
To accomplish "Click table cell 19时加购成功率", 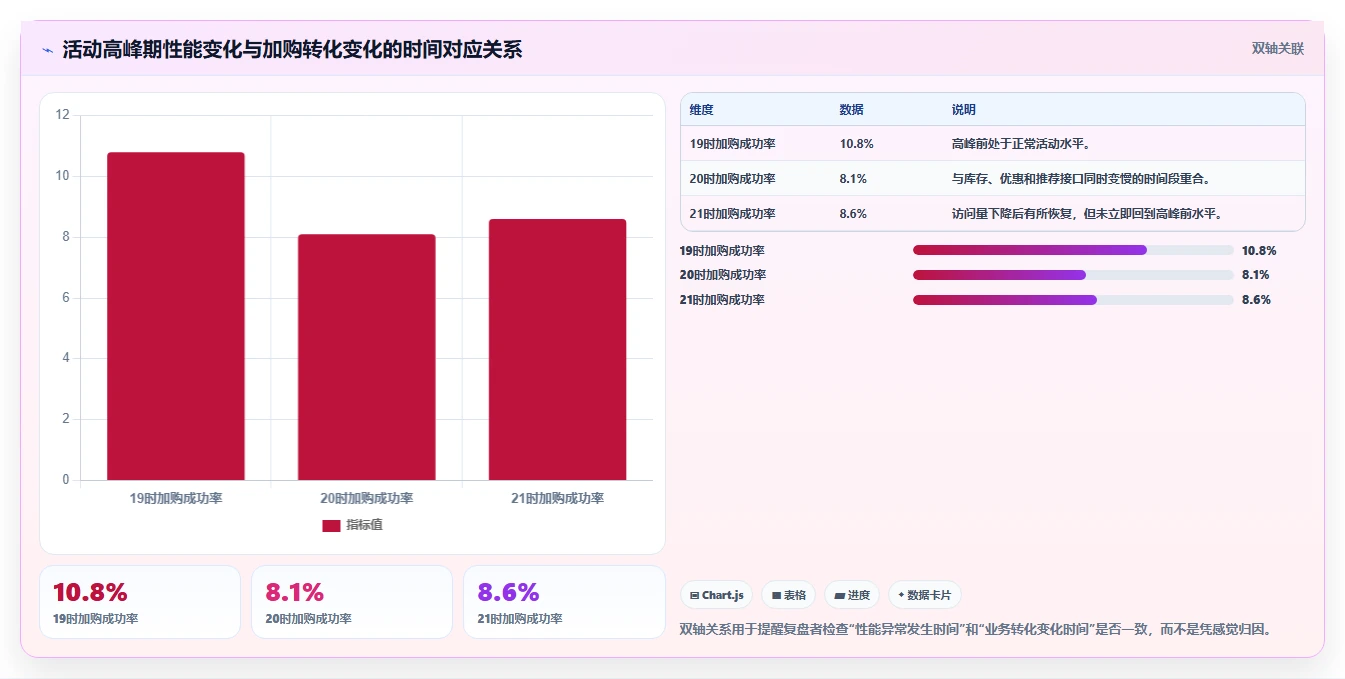I will (x=732, y=144).
